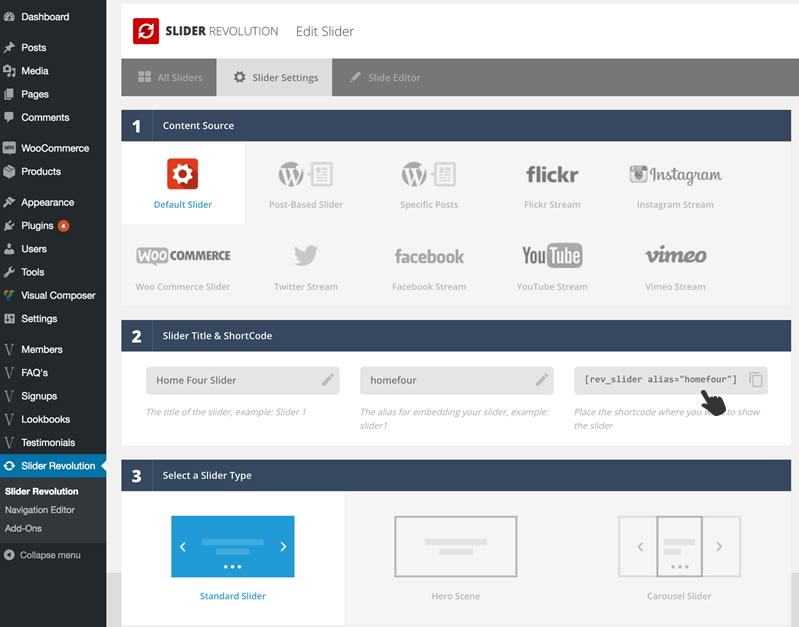Select the WooCommerce Slider logo
799x627 pixels.
click(x=183, y=255)
